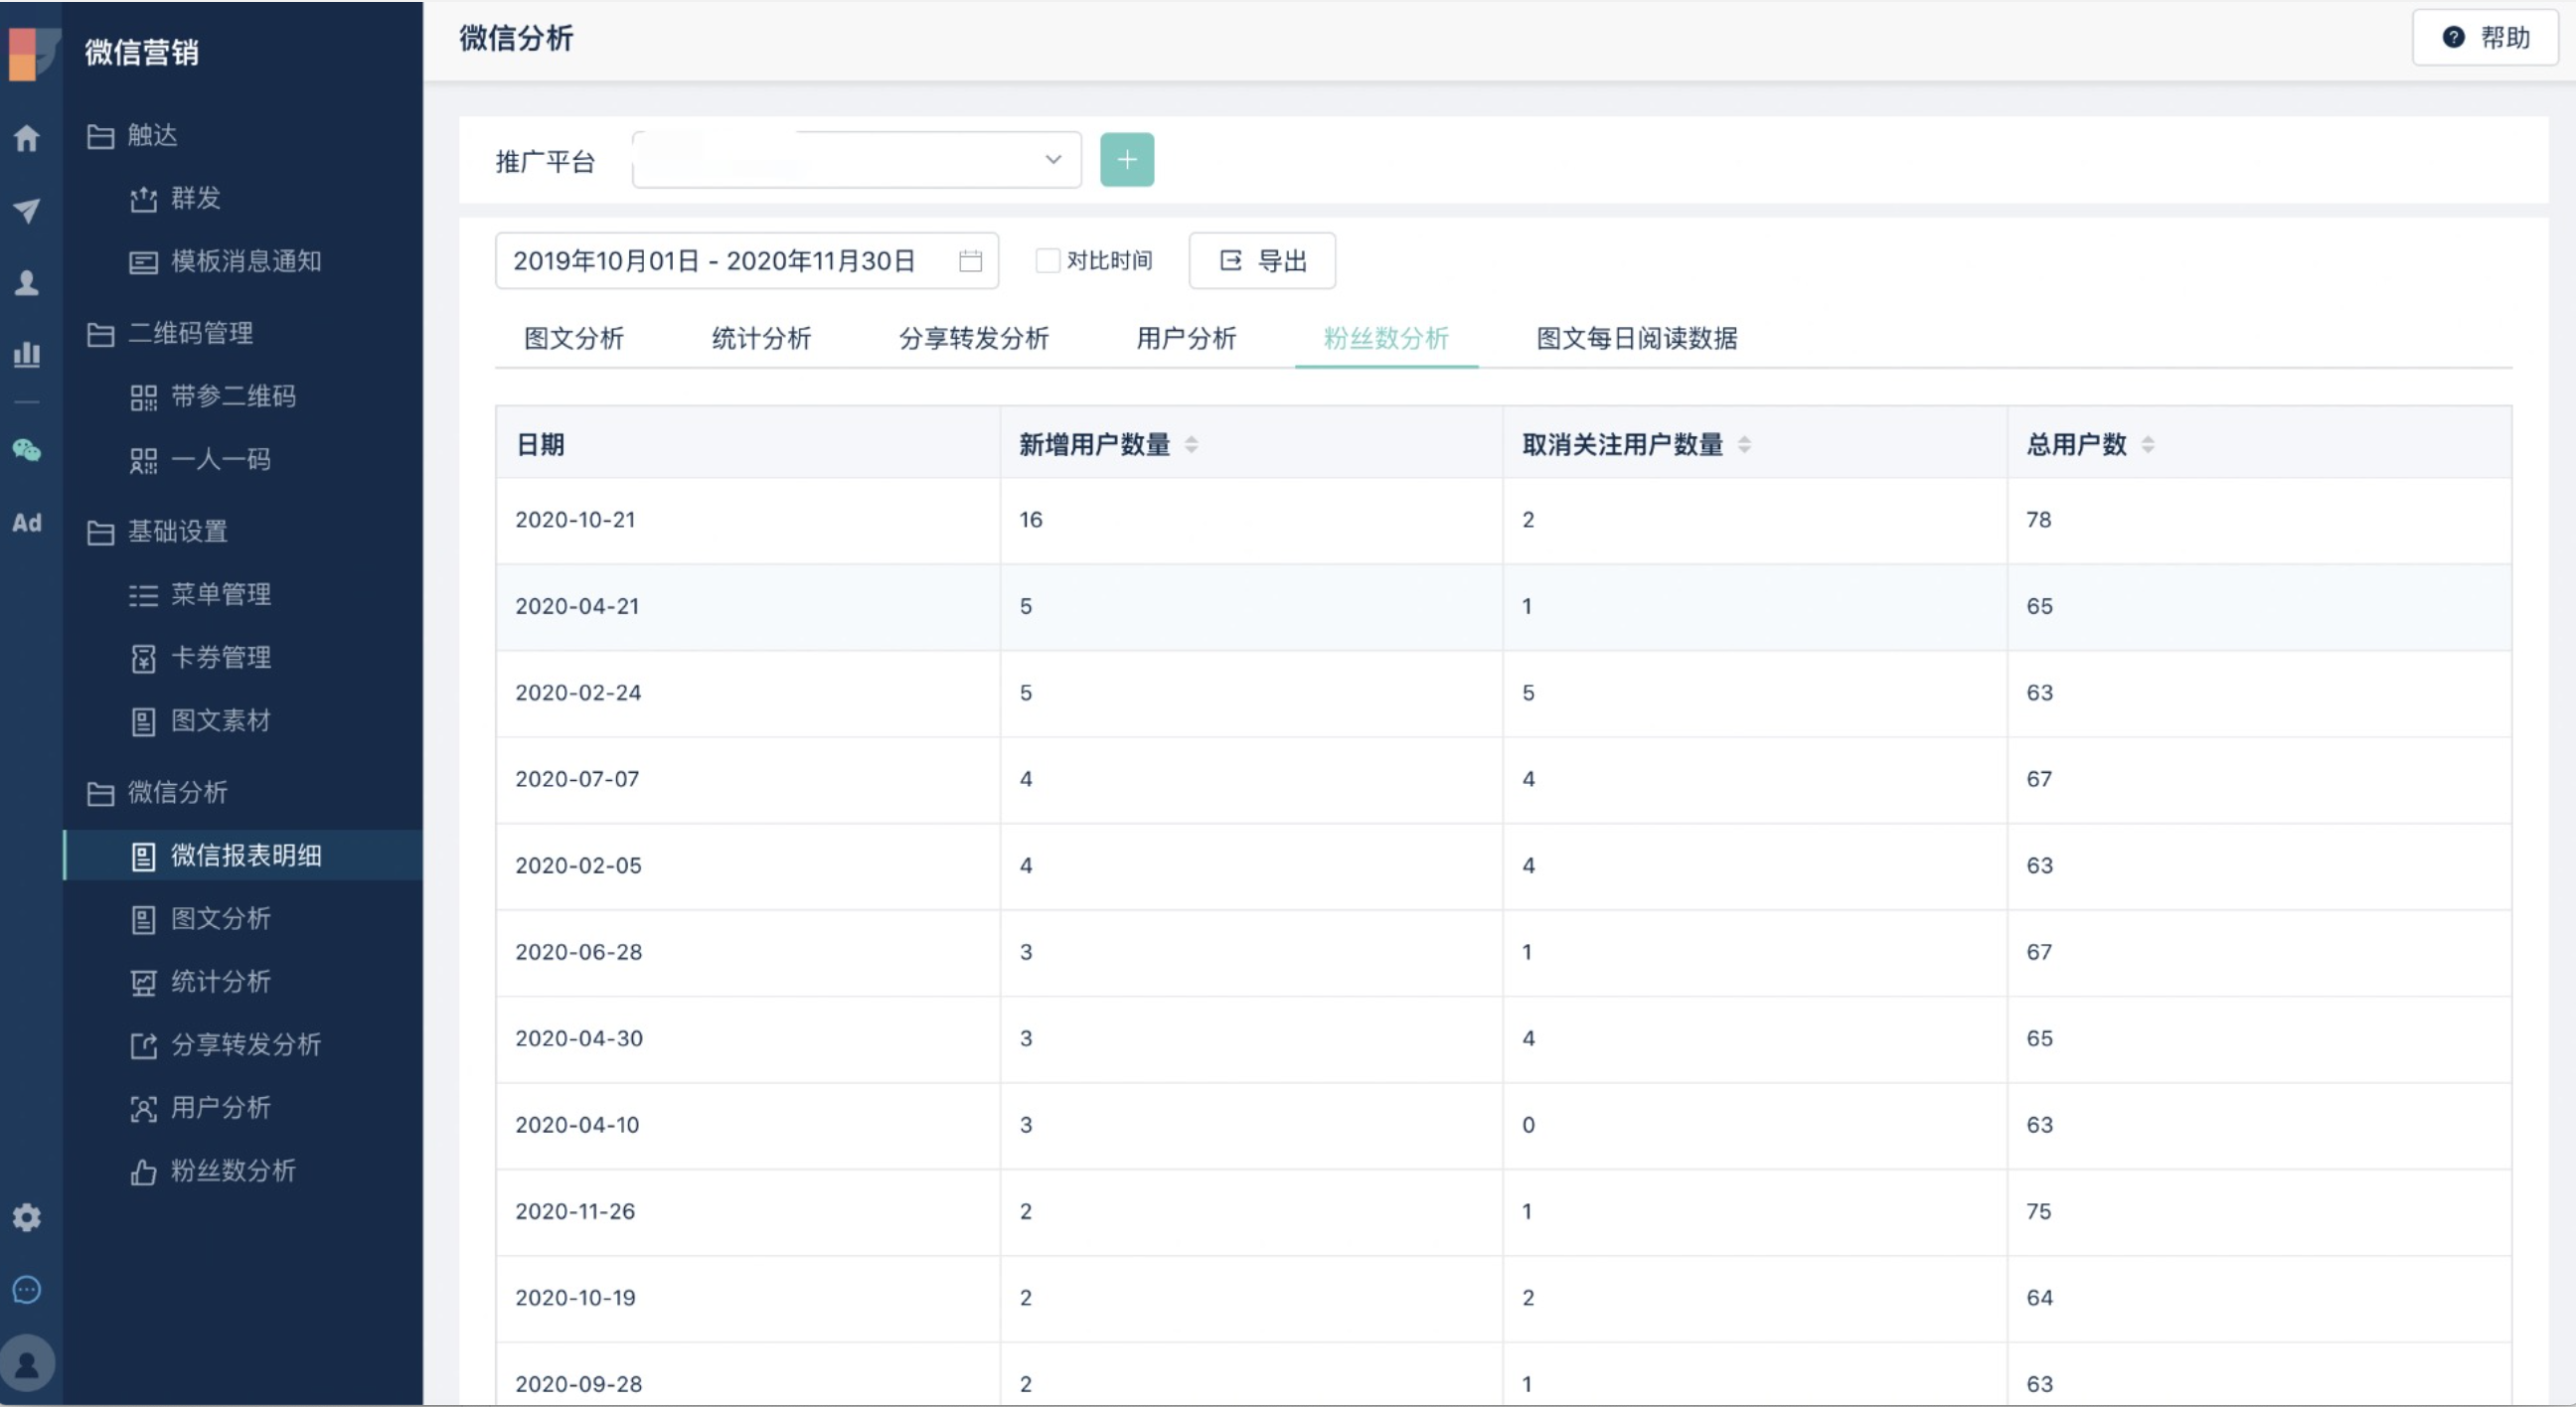Click new users value 16
This screenshot has height=1407, width=2576.
(x=1031, y=520)
